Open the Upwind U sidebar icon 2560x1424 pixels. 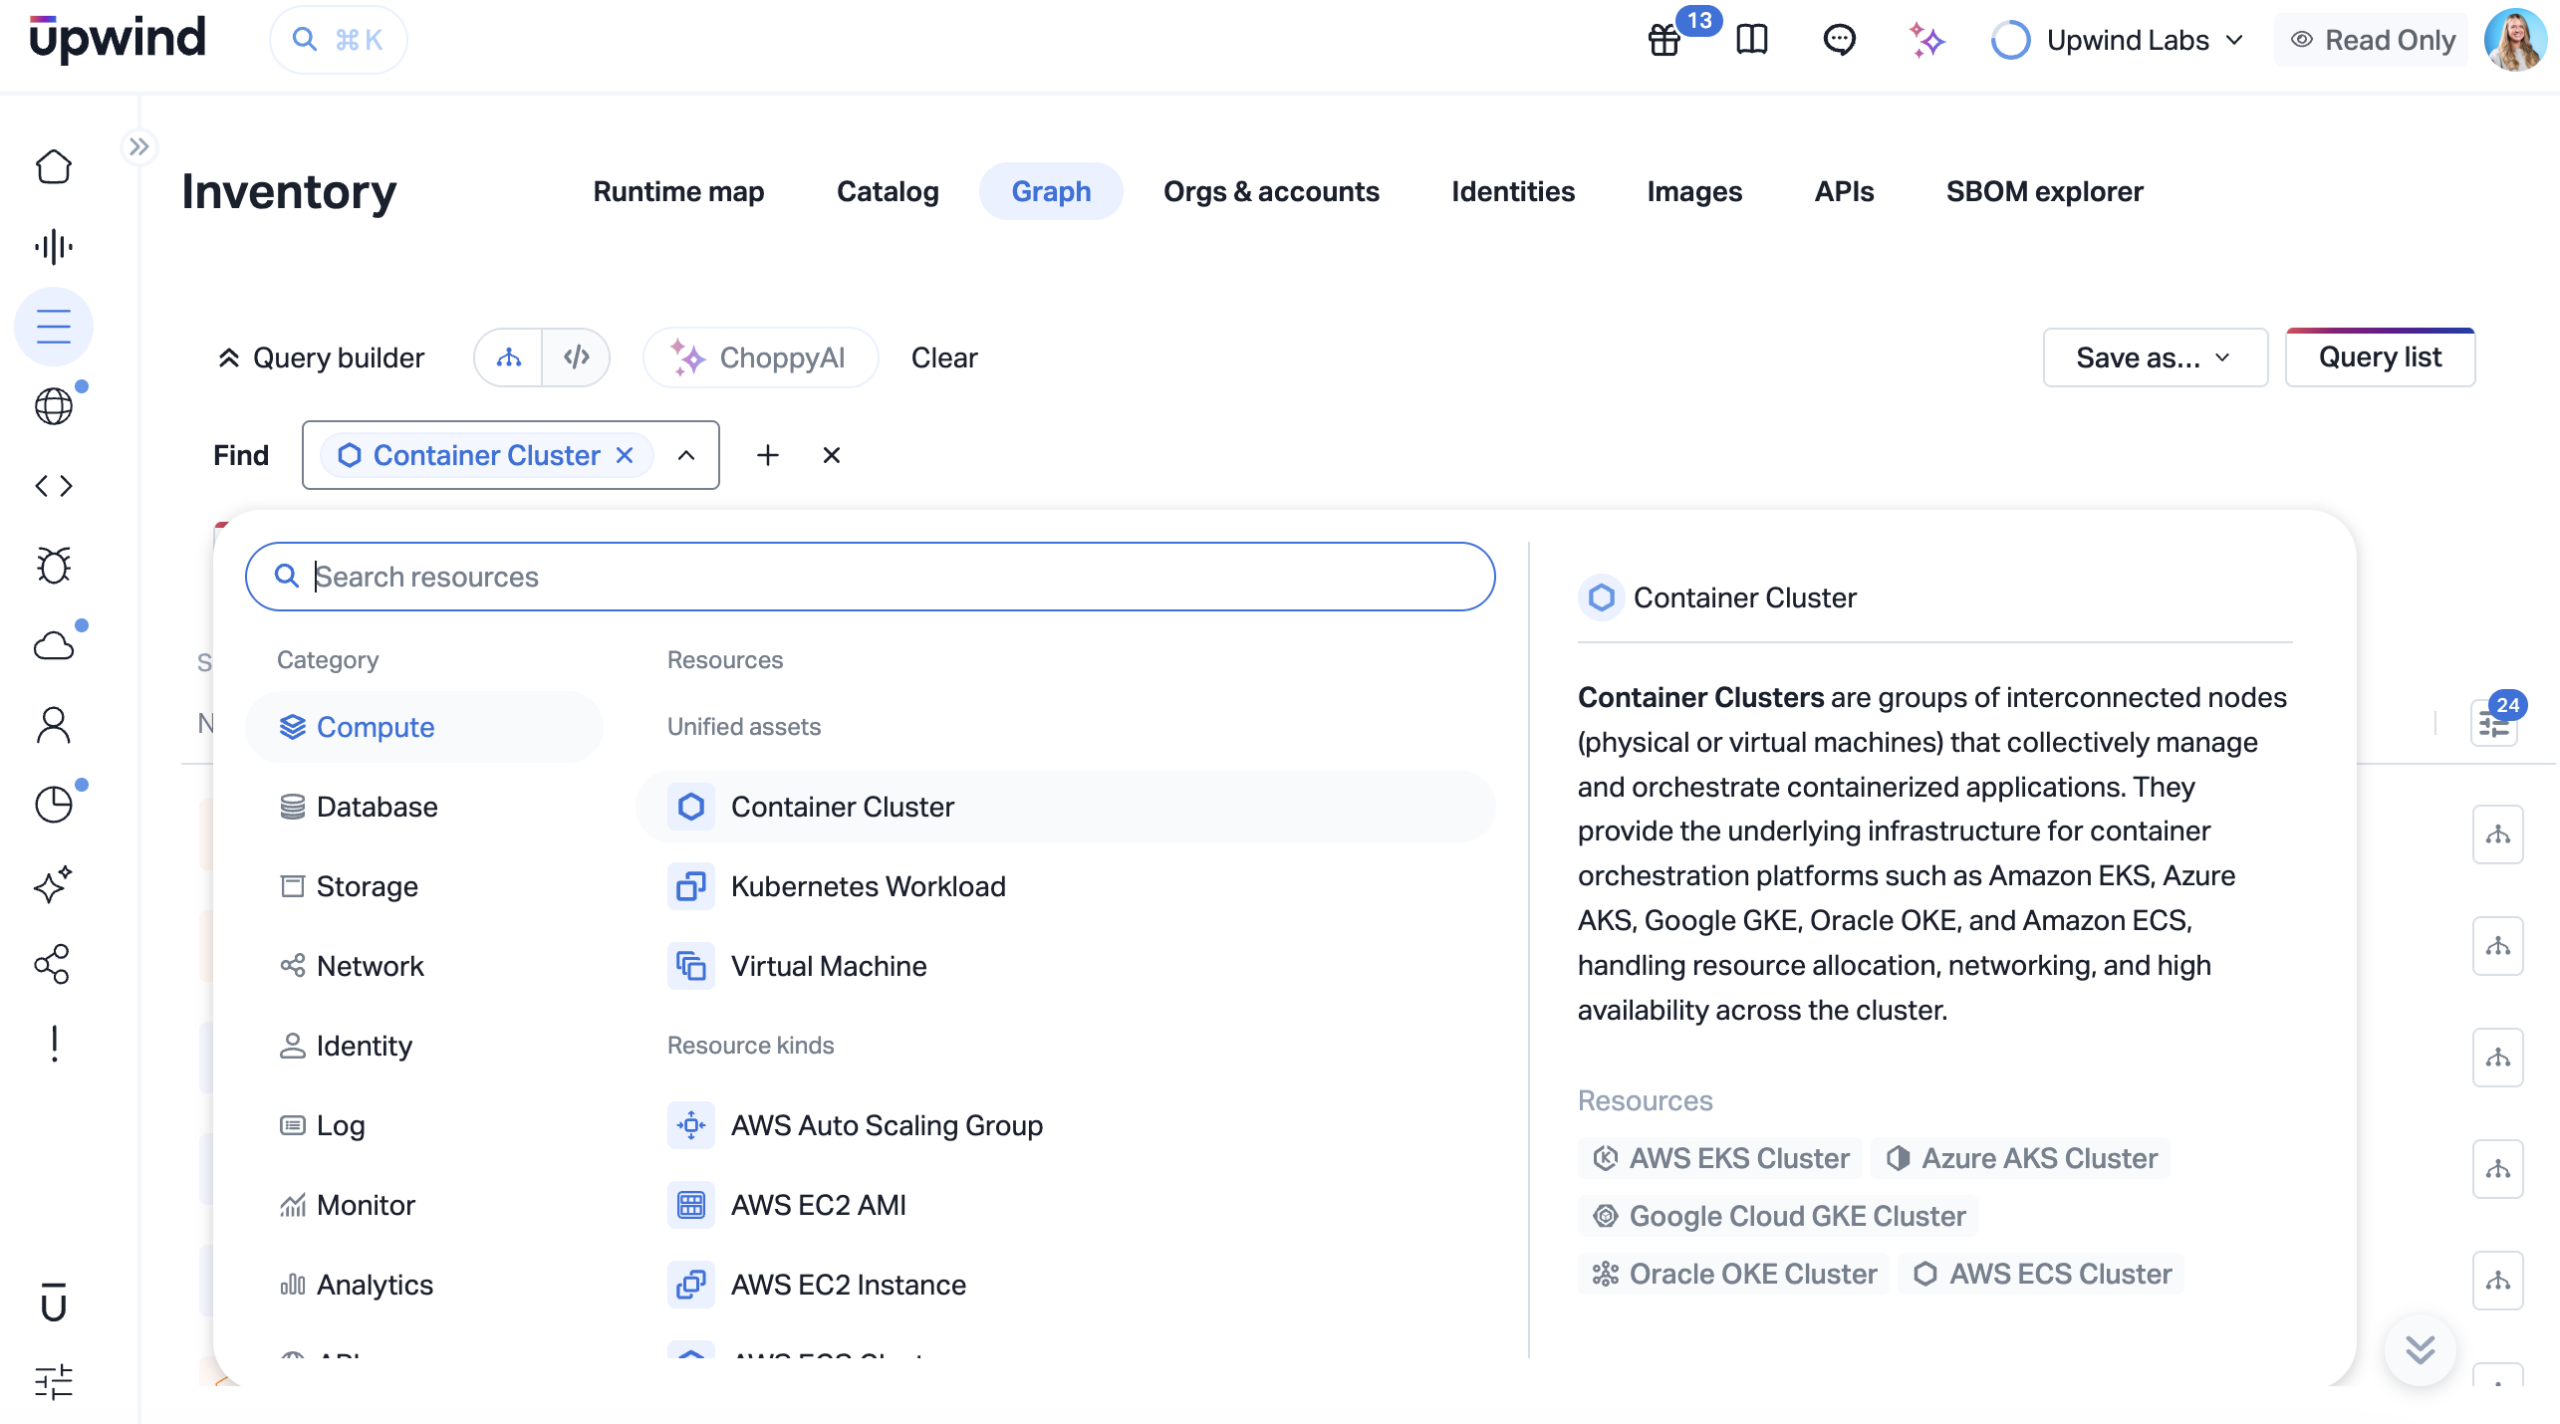click(x=54, y=1303)
